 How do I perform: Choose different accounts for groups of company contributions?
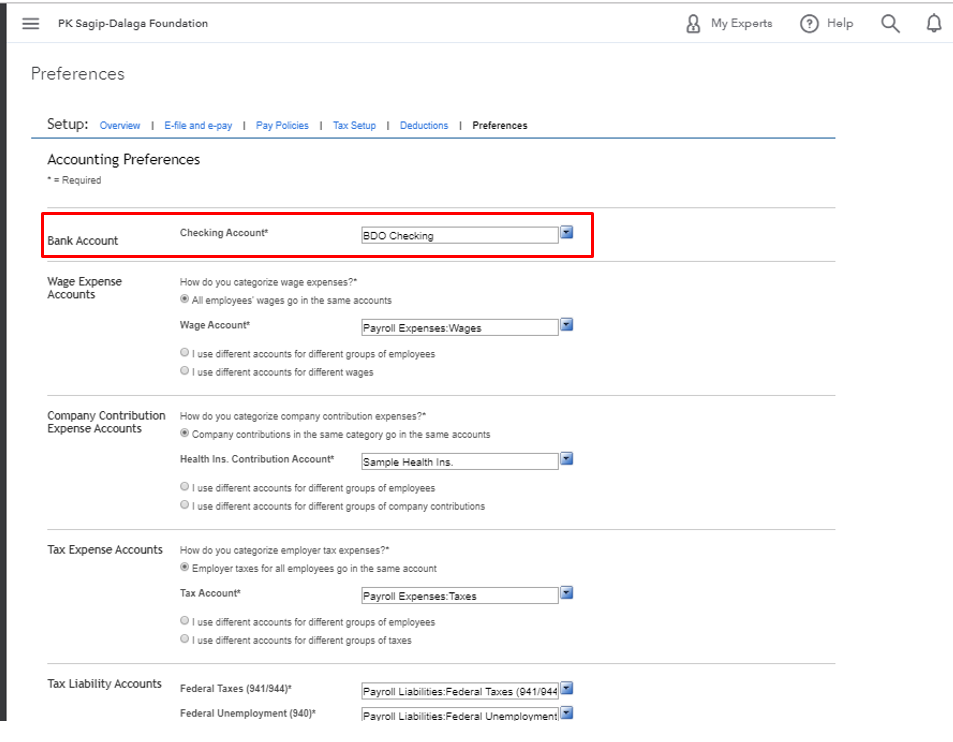point(185,506)
